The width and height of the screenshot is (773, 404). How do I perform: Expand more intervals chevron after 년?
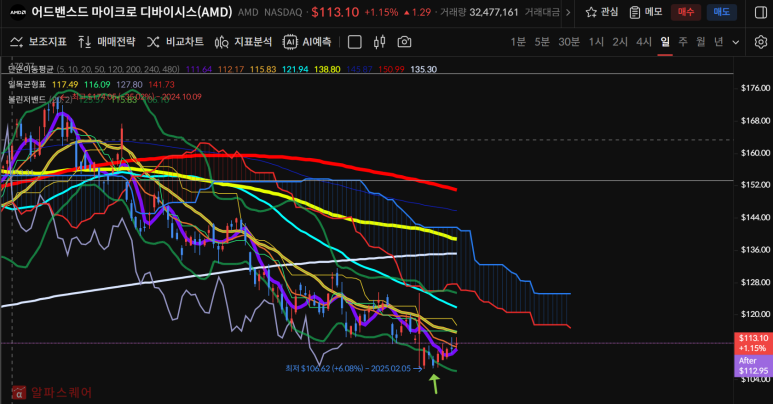736,42
